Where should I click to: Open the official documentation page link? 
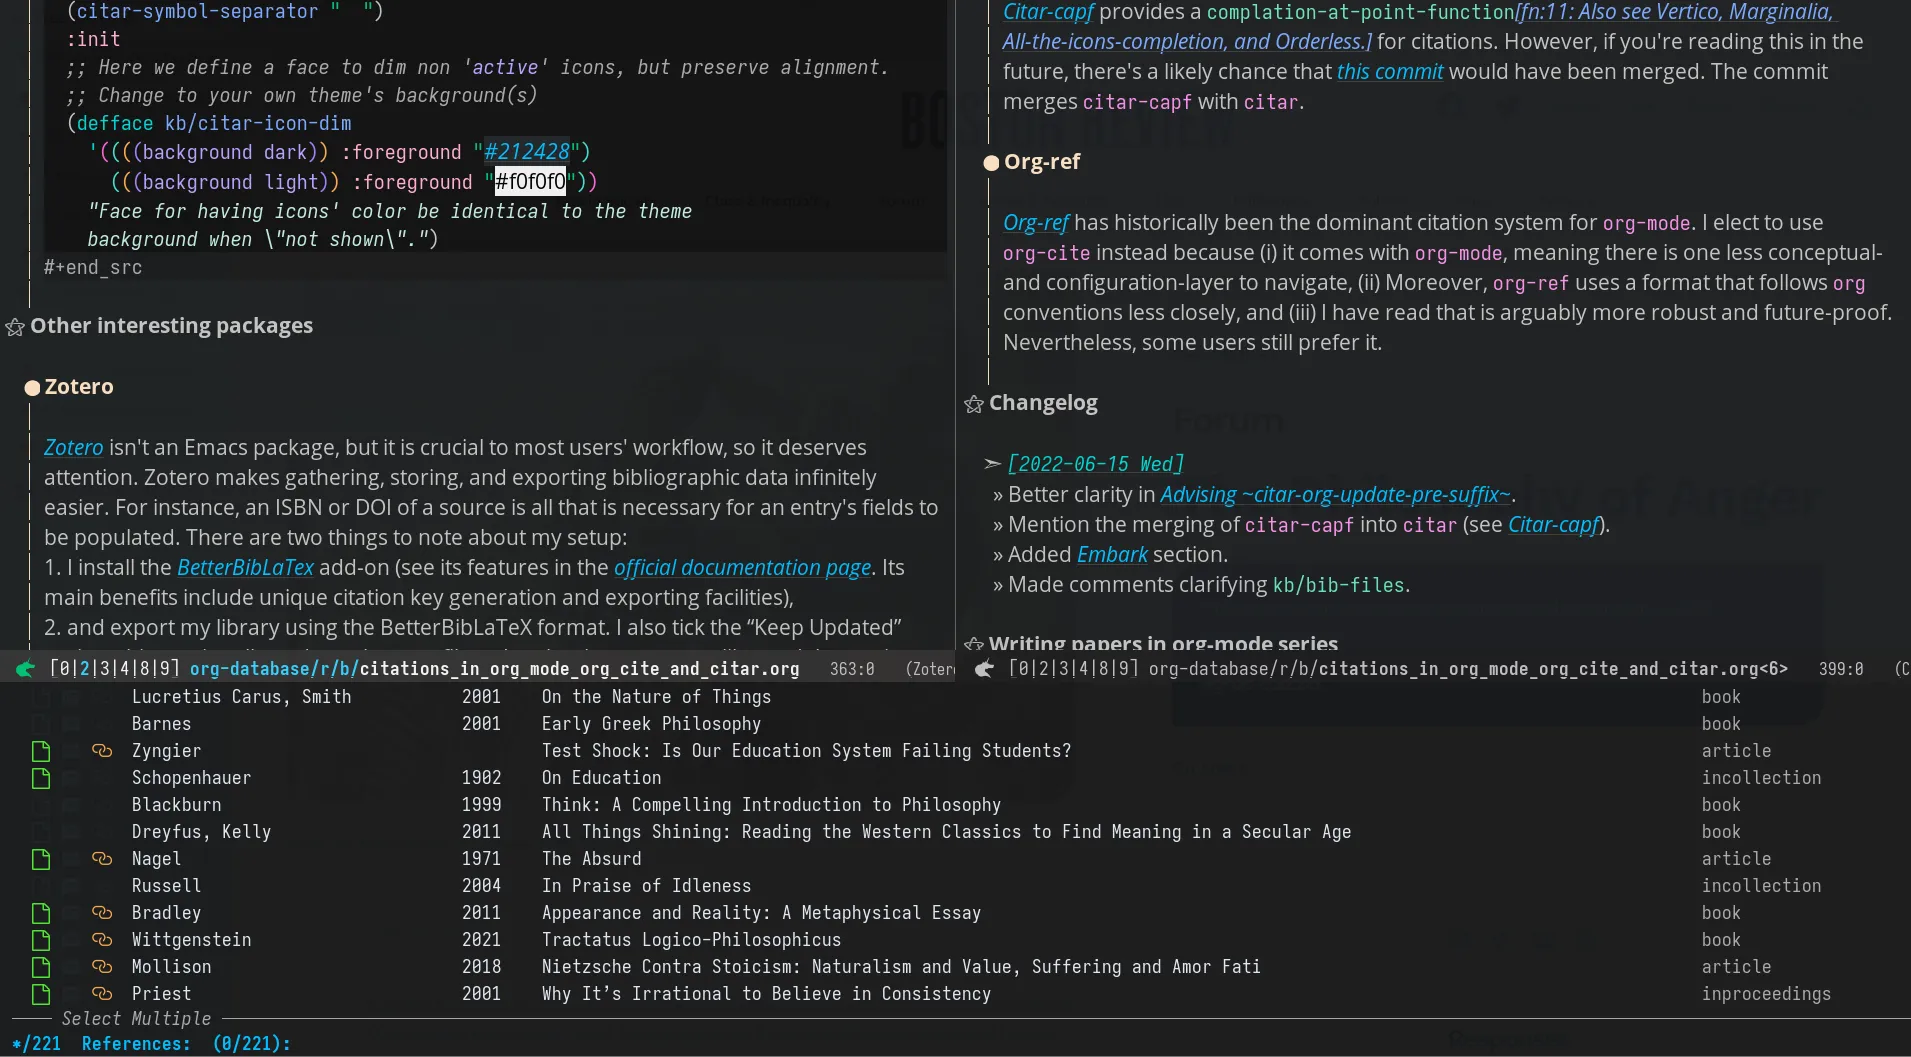pyautogui.click(x=742, y=568)
